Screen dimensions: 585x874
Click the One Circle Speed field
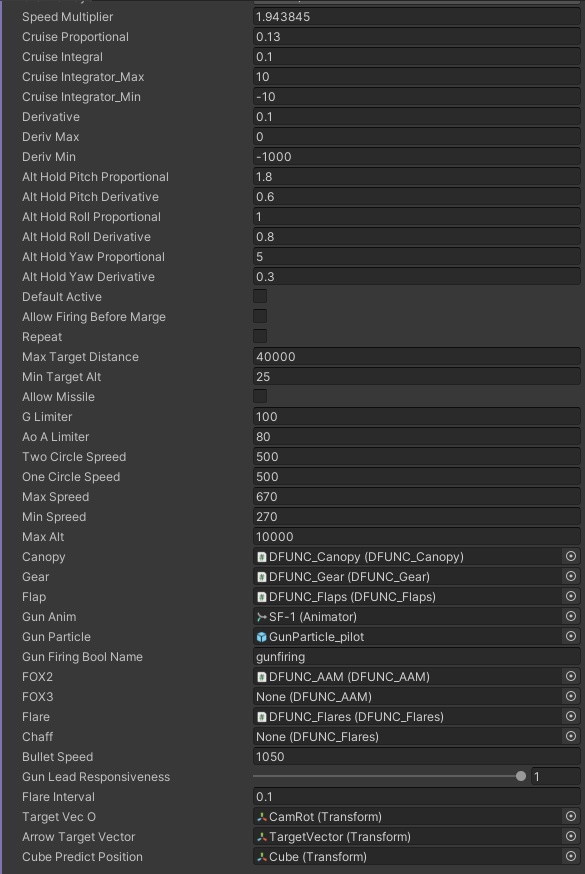point(417,477)
